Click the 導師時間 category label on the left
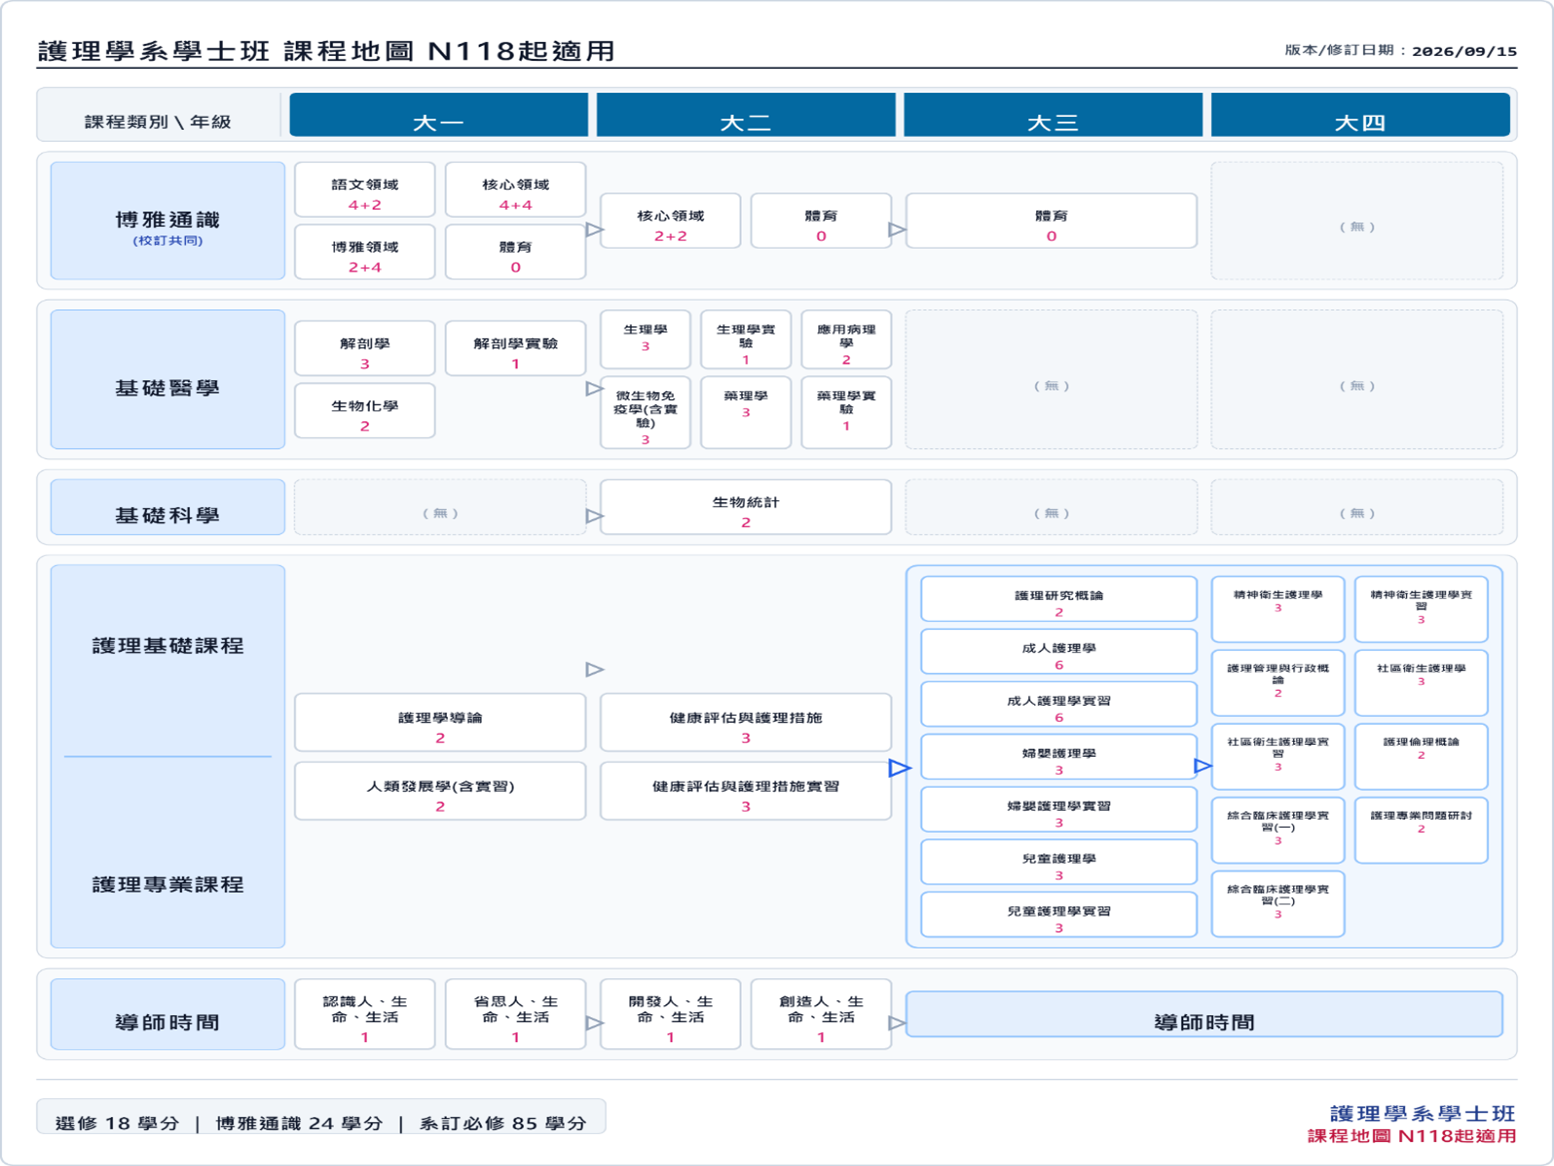Screen dimensions: 1554x1166 tap(167, 1015)
